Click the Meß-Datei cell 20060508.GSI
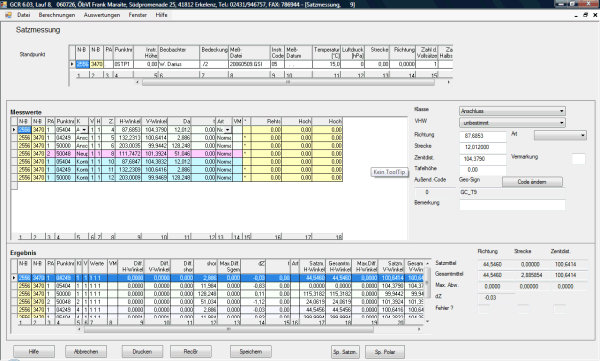 (249, 64)
